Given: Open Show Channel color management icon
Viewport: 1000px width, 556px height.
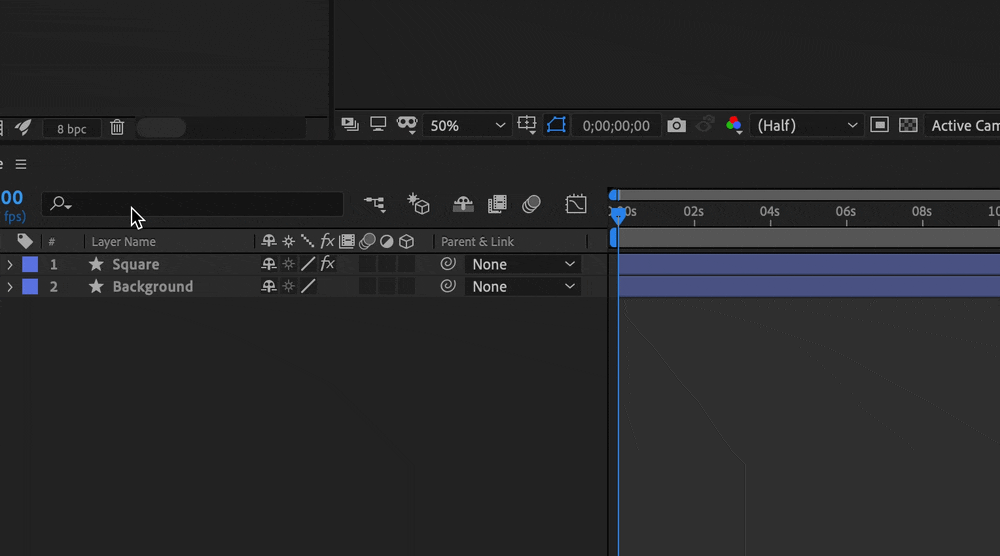Looking at the screenshot, I should point(734,125).
